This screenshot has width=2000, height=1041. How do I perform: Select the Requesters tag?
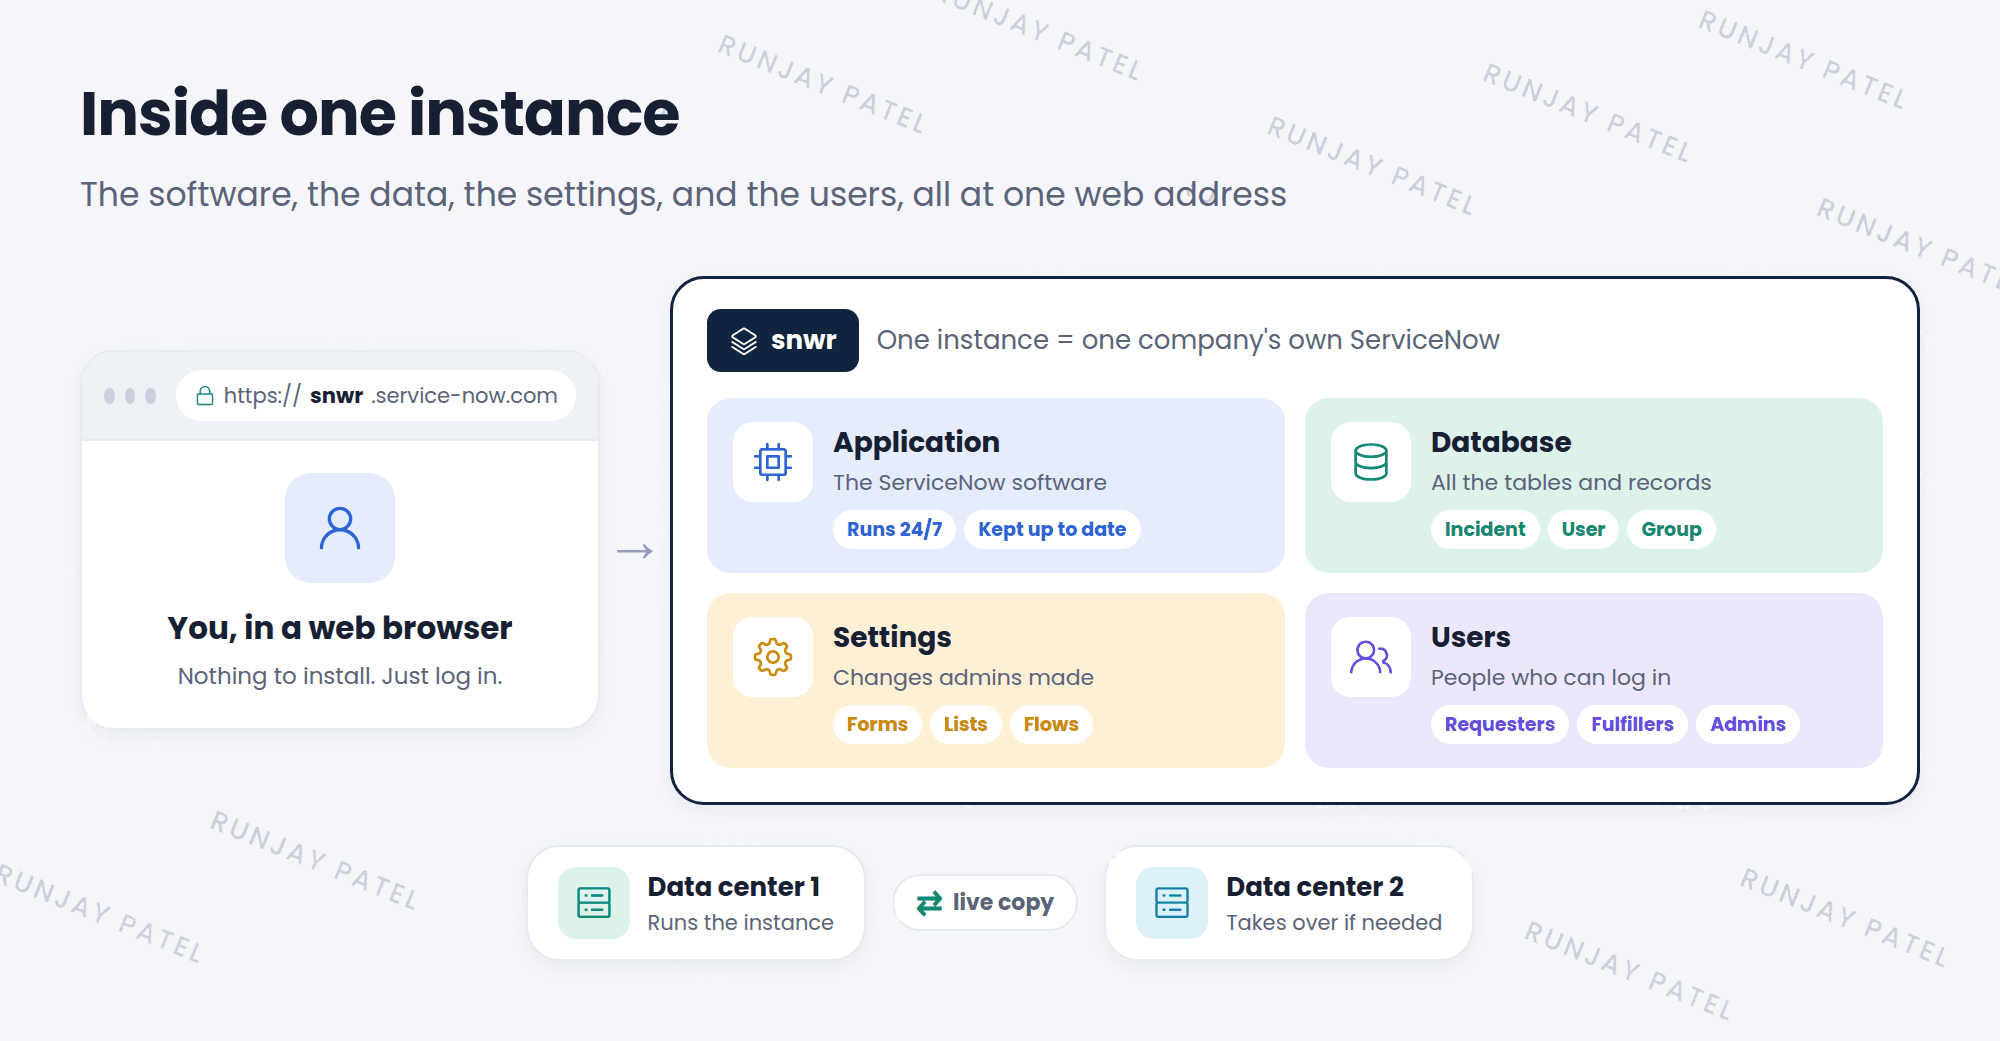1500,724
